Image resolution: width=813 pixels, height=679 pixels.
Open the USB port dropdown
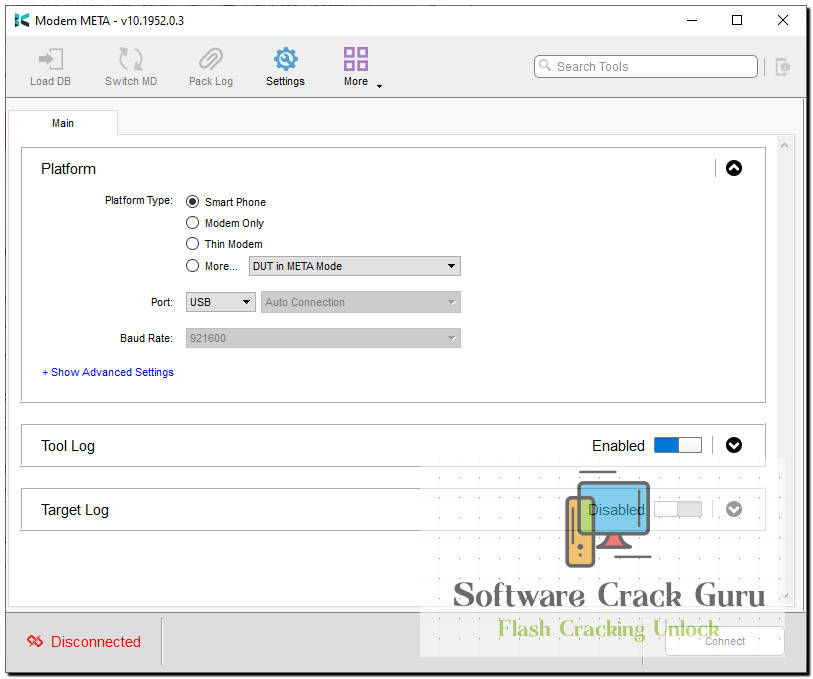tap(221, 302)
